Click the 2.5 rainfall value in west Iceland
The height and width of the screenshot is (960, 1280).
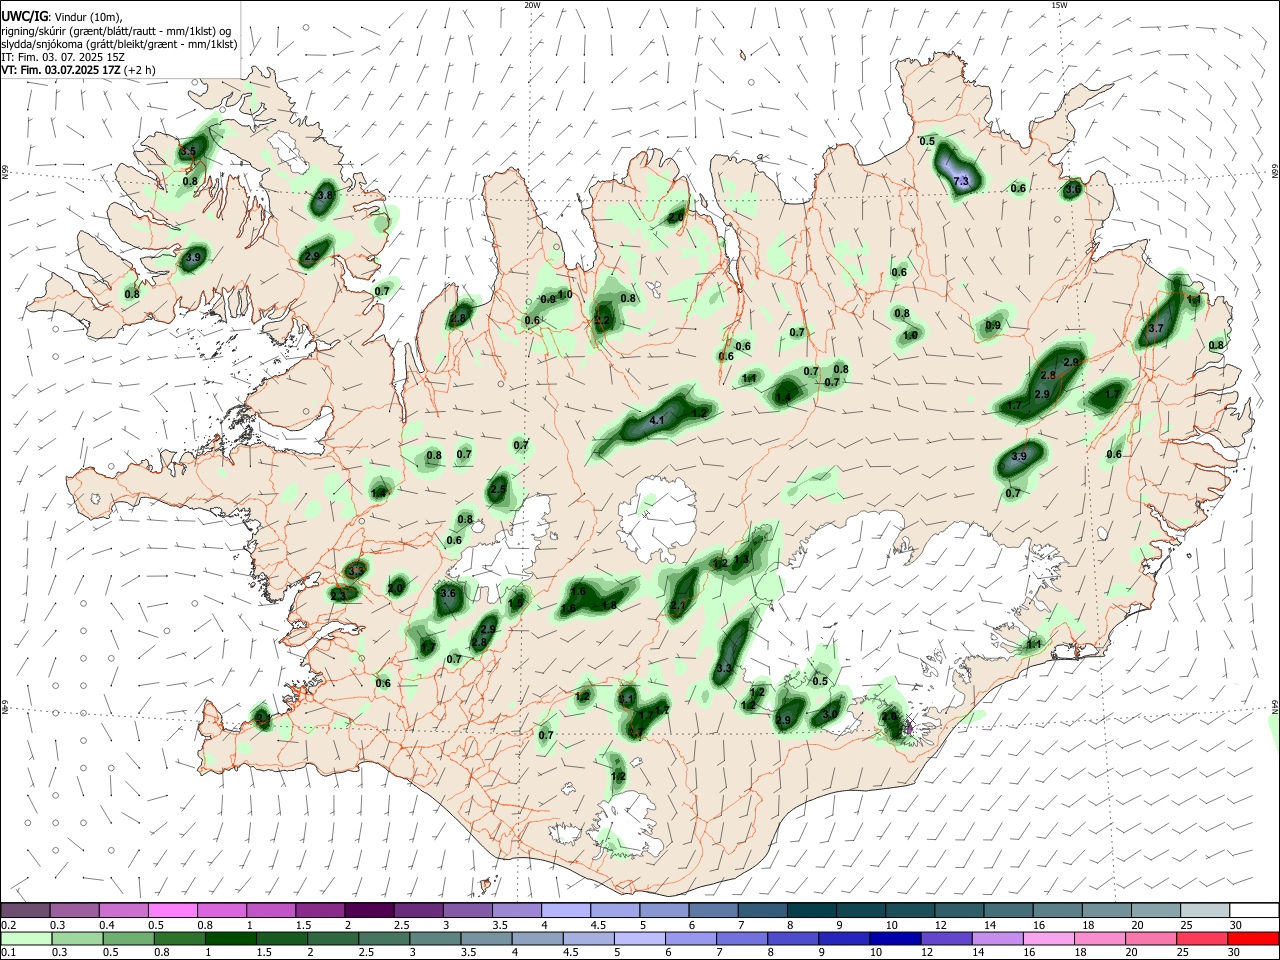[x=498, y=490]
